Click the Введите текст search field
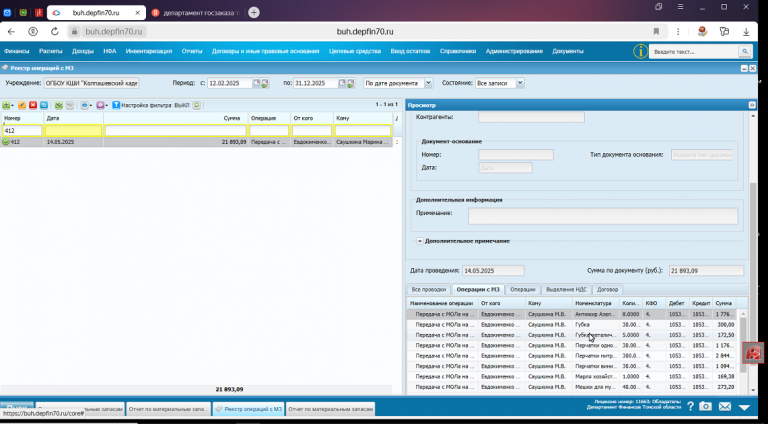 [x=694, y=51]
